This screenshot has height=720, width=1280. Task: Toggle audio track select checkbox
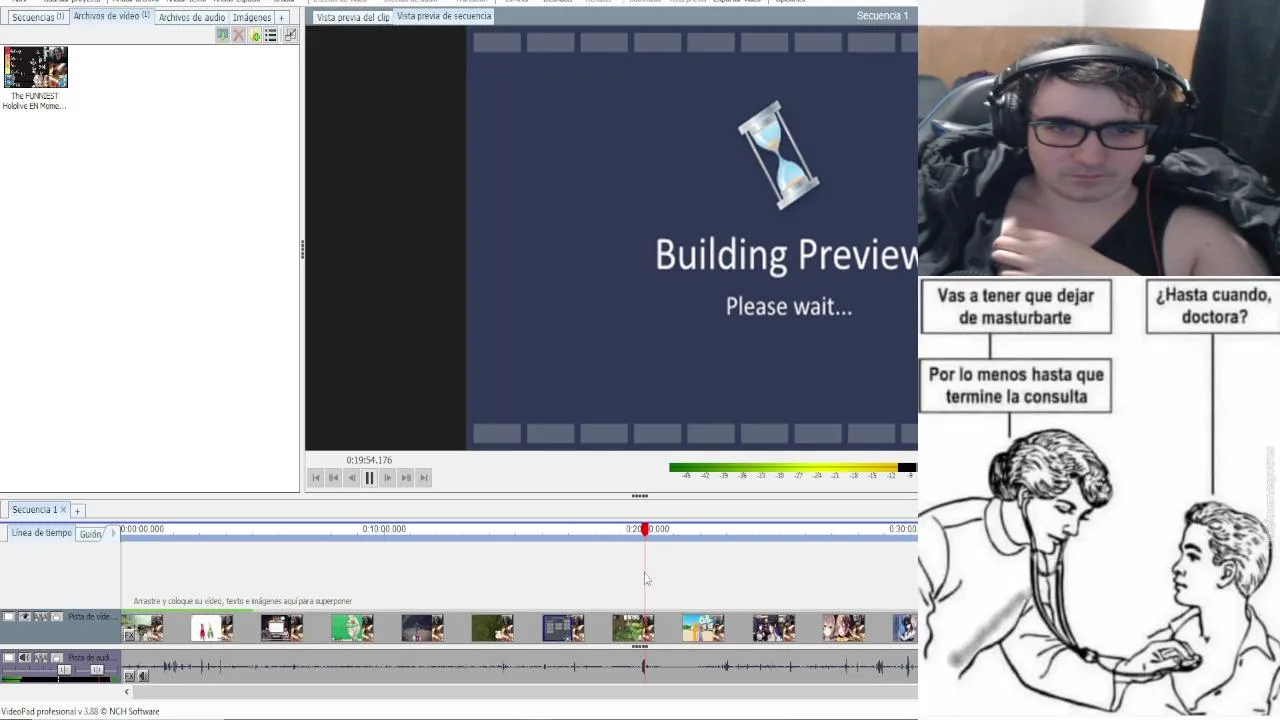click(x=9, y=658)
